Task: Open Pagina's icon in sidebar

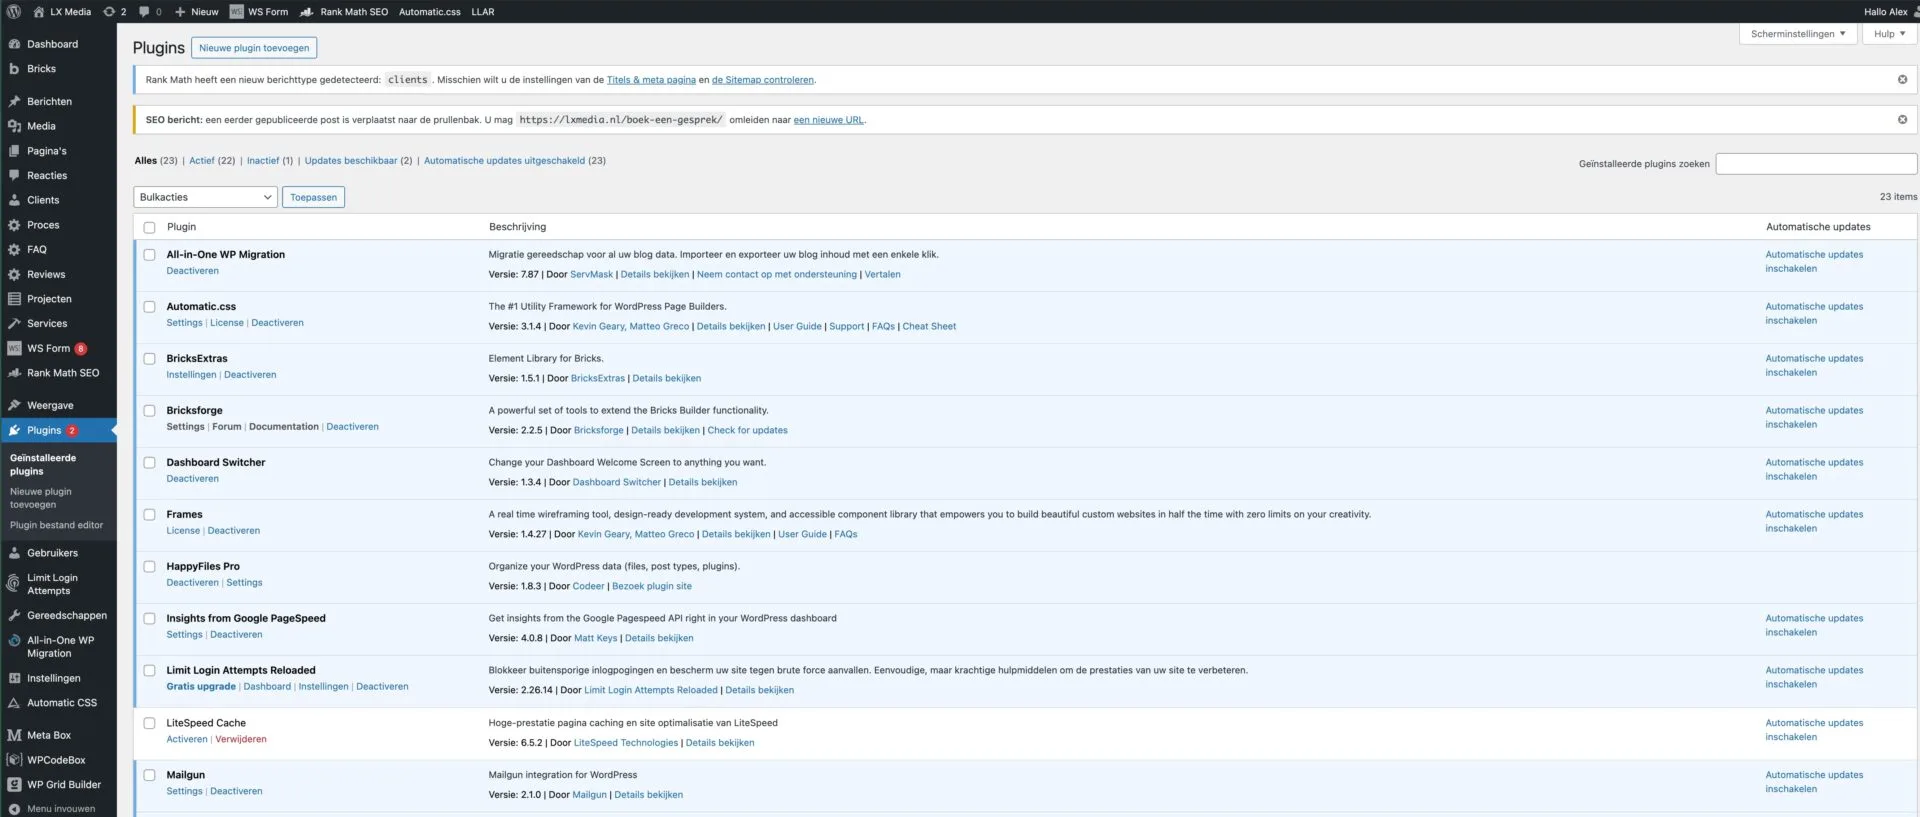Action: tap(14, 151)
